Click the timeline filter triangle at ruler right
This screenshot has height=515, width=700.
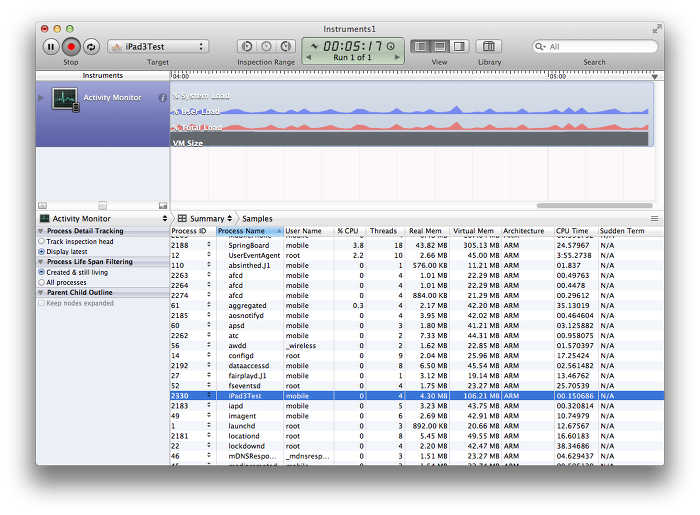(654, 77)
